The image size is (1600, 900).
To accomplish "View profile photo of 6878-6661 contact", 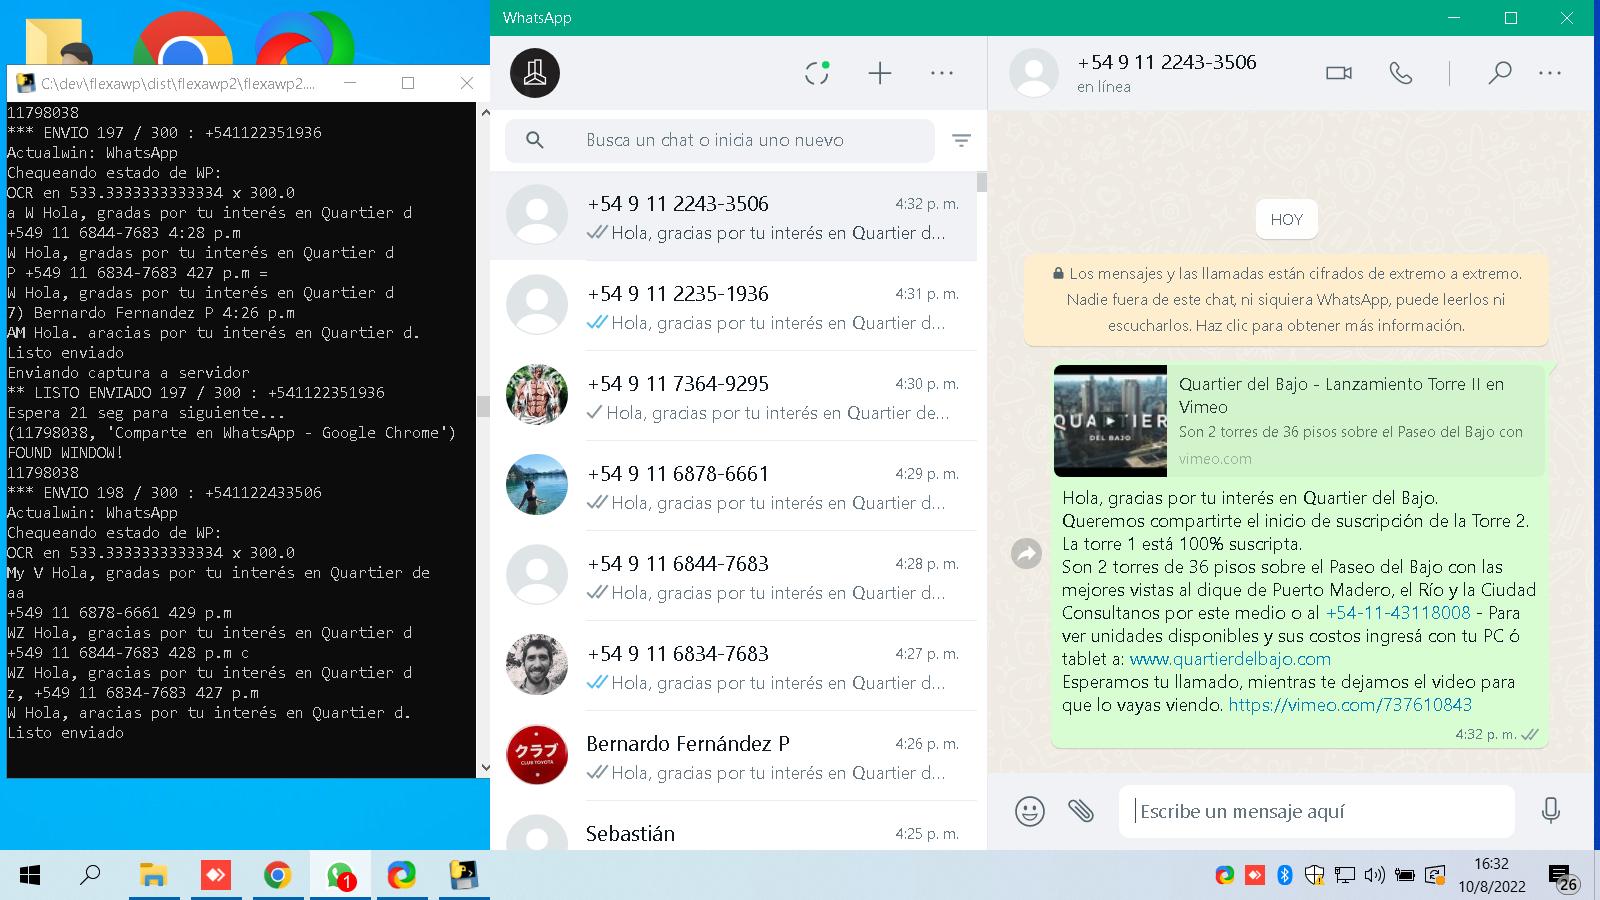I will tap(537, 485).
